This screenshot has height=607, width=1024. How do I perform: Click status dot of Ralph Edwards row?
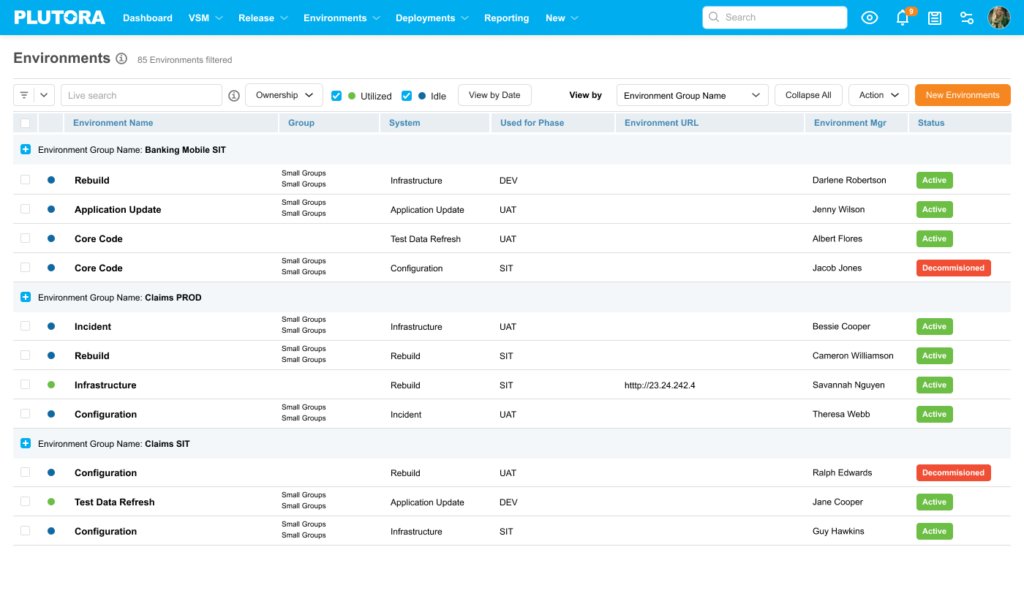pos(51,472)
